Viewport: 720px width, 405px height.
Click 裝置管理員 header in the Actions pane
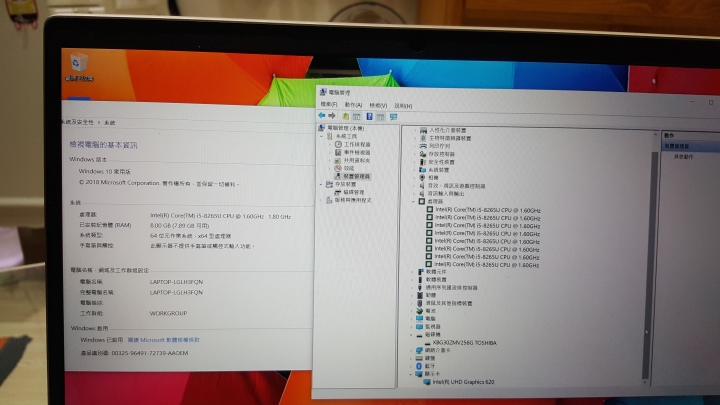pos(677,146)
